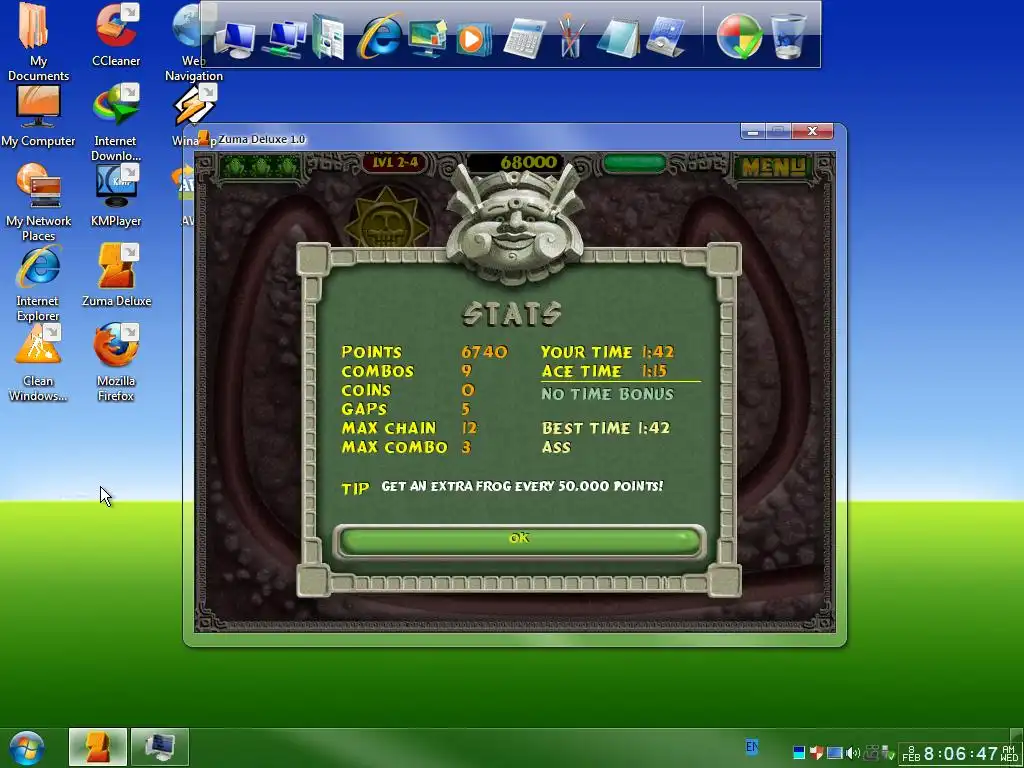Screen dimensions: 1024x768
Task: Click the frog lives indicator
Action: [x=261, y=167]
